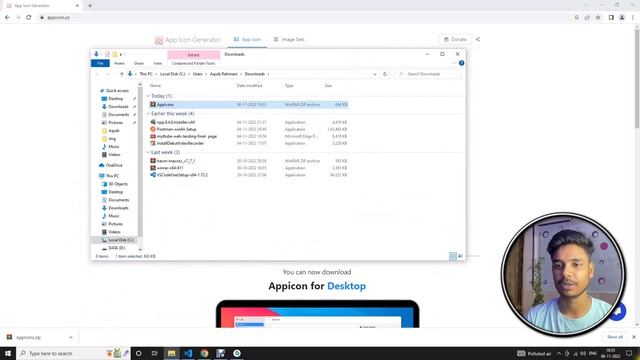Open pinned Downloads under Quick access

(x=118, y=107)
